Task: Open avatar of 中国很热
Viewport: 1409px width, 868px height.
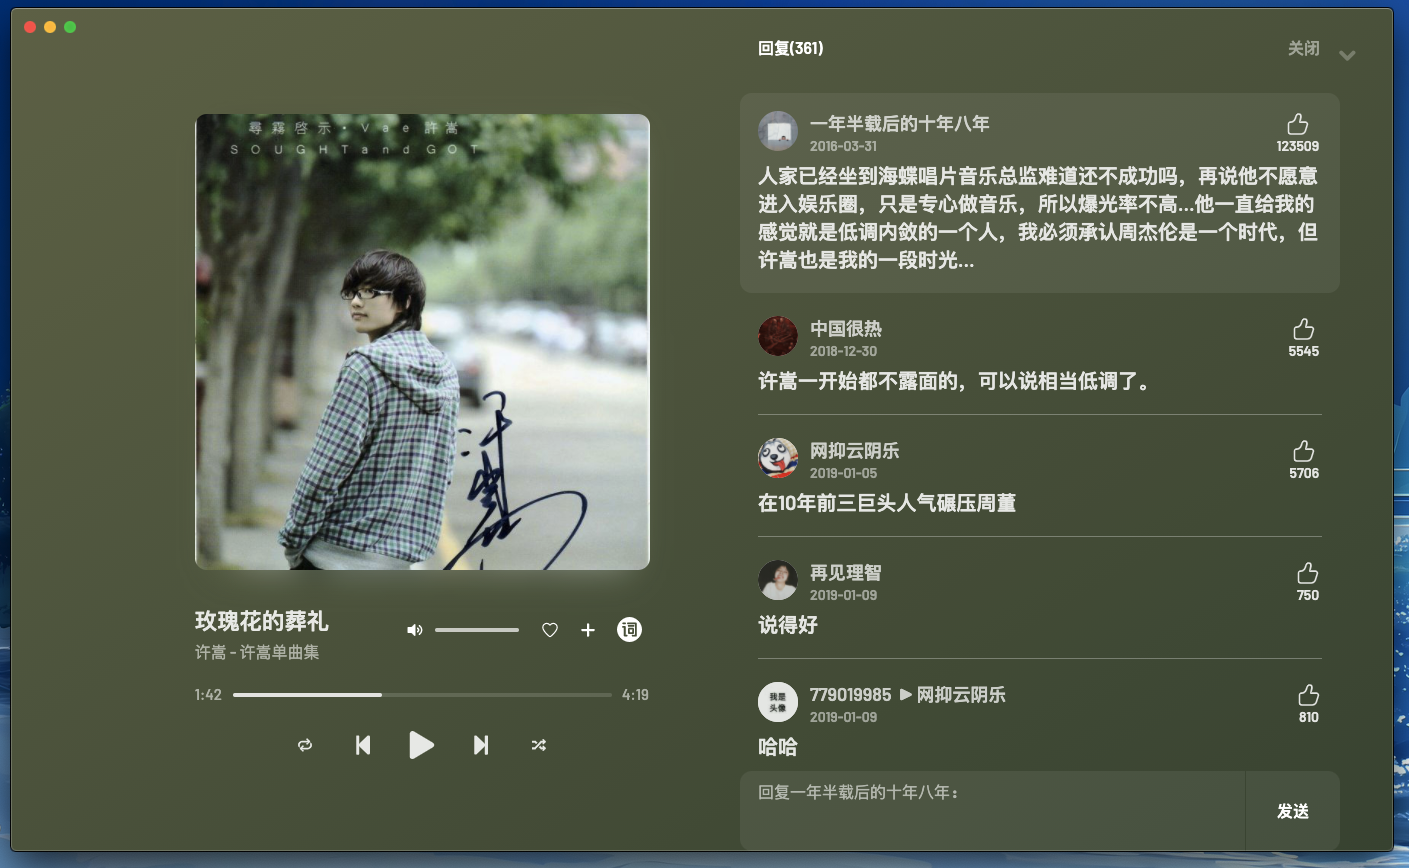Action: pyautogui.click(x=778, y=336)
